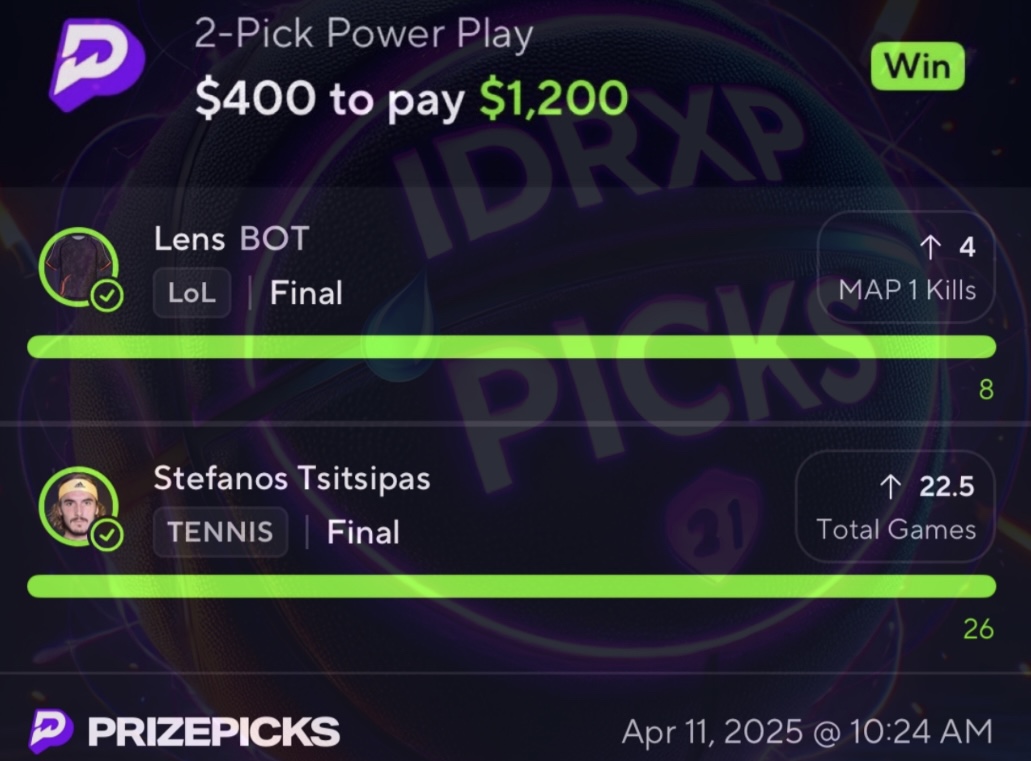This screenshot has height=761, width=1031.
Task: Click the purple PrizePicks logo at top
Action: pos(97,64)
